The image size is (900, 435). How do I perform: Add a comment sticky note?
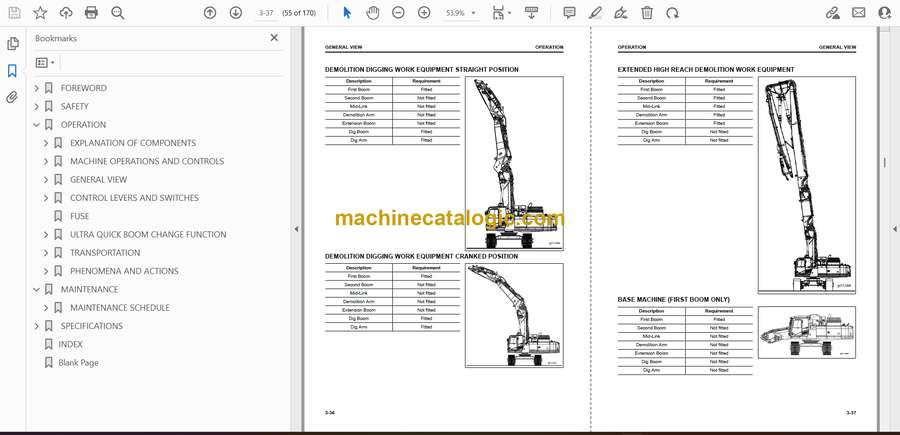click(x=569, y=13)
